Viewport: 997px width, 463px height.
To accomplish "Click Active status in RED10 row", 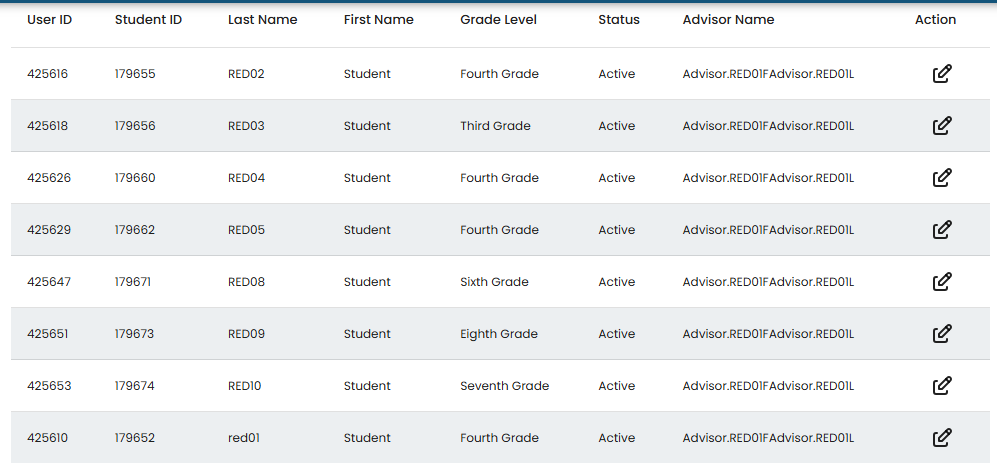I will coord(616,386).
